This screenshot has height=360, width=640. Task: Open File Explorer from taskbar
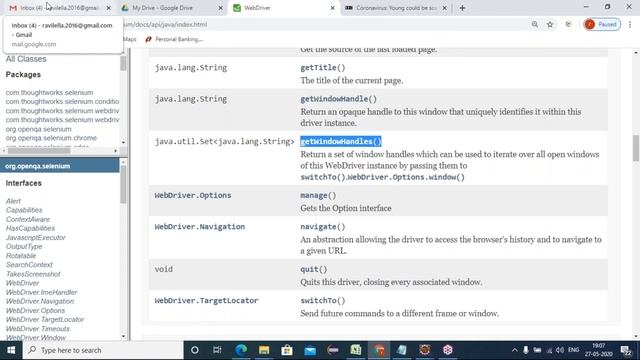[x=264, y=350]
